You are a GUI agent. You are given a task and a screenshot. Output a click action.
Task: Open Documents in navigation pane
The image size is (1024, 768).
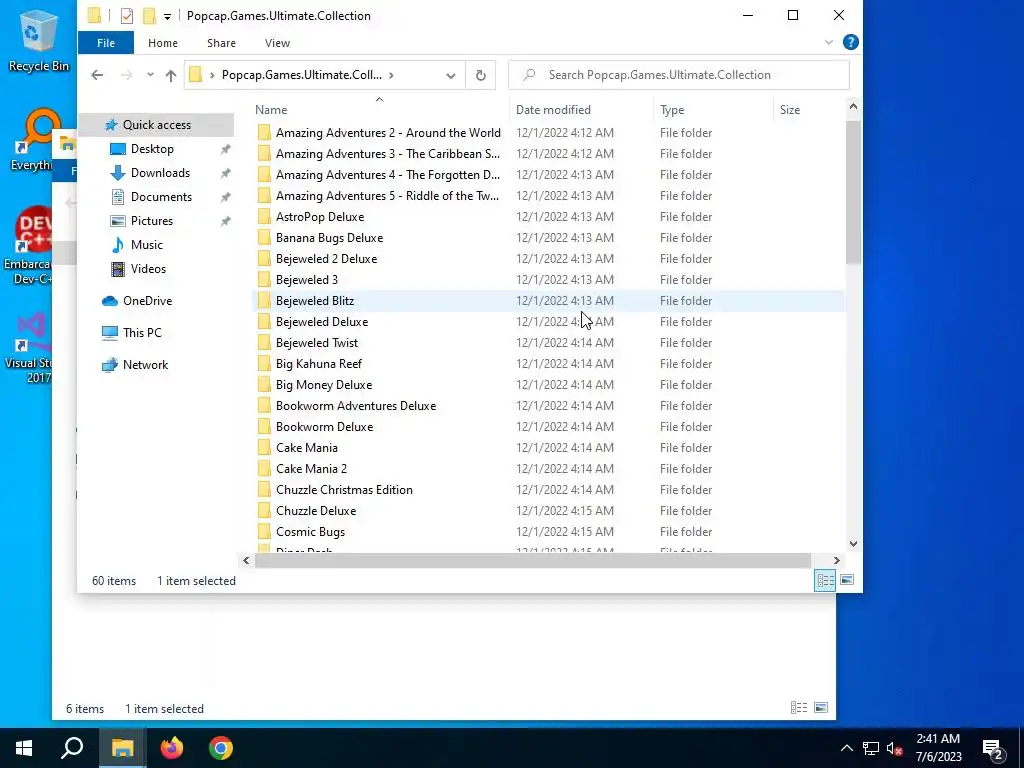click(161, 197)
